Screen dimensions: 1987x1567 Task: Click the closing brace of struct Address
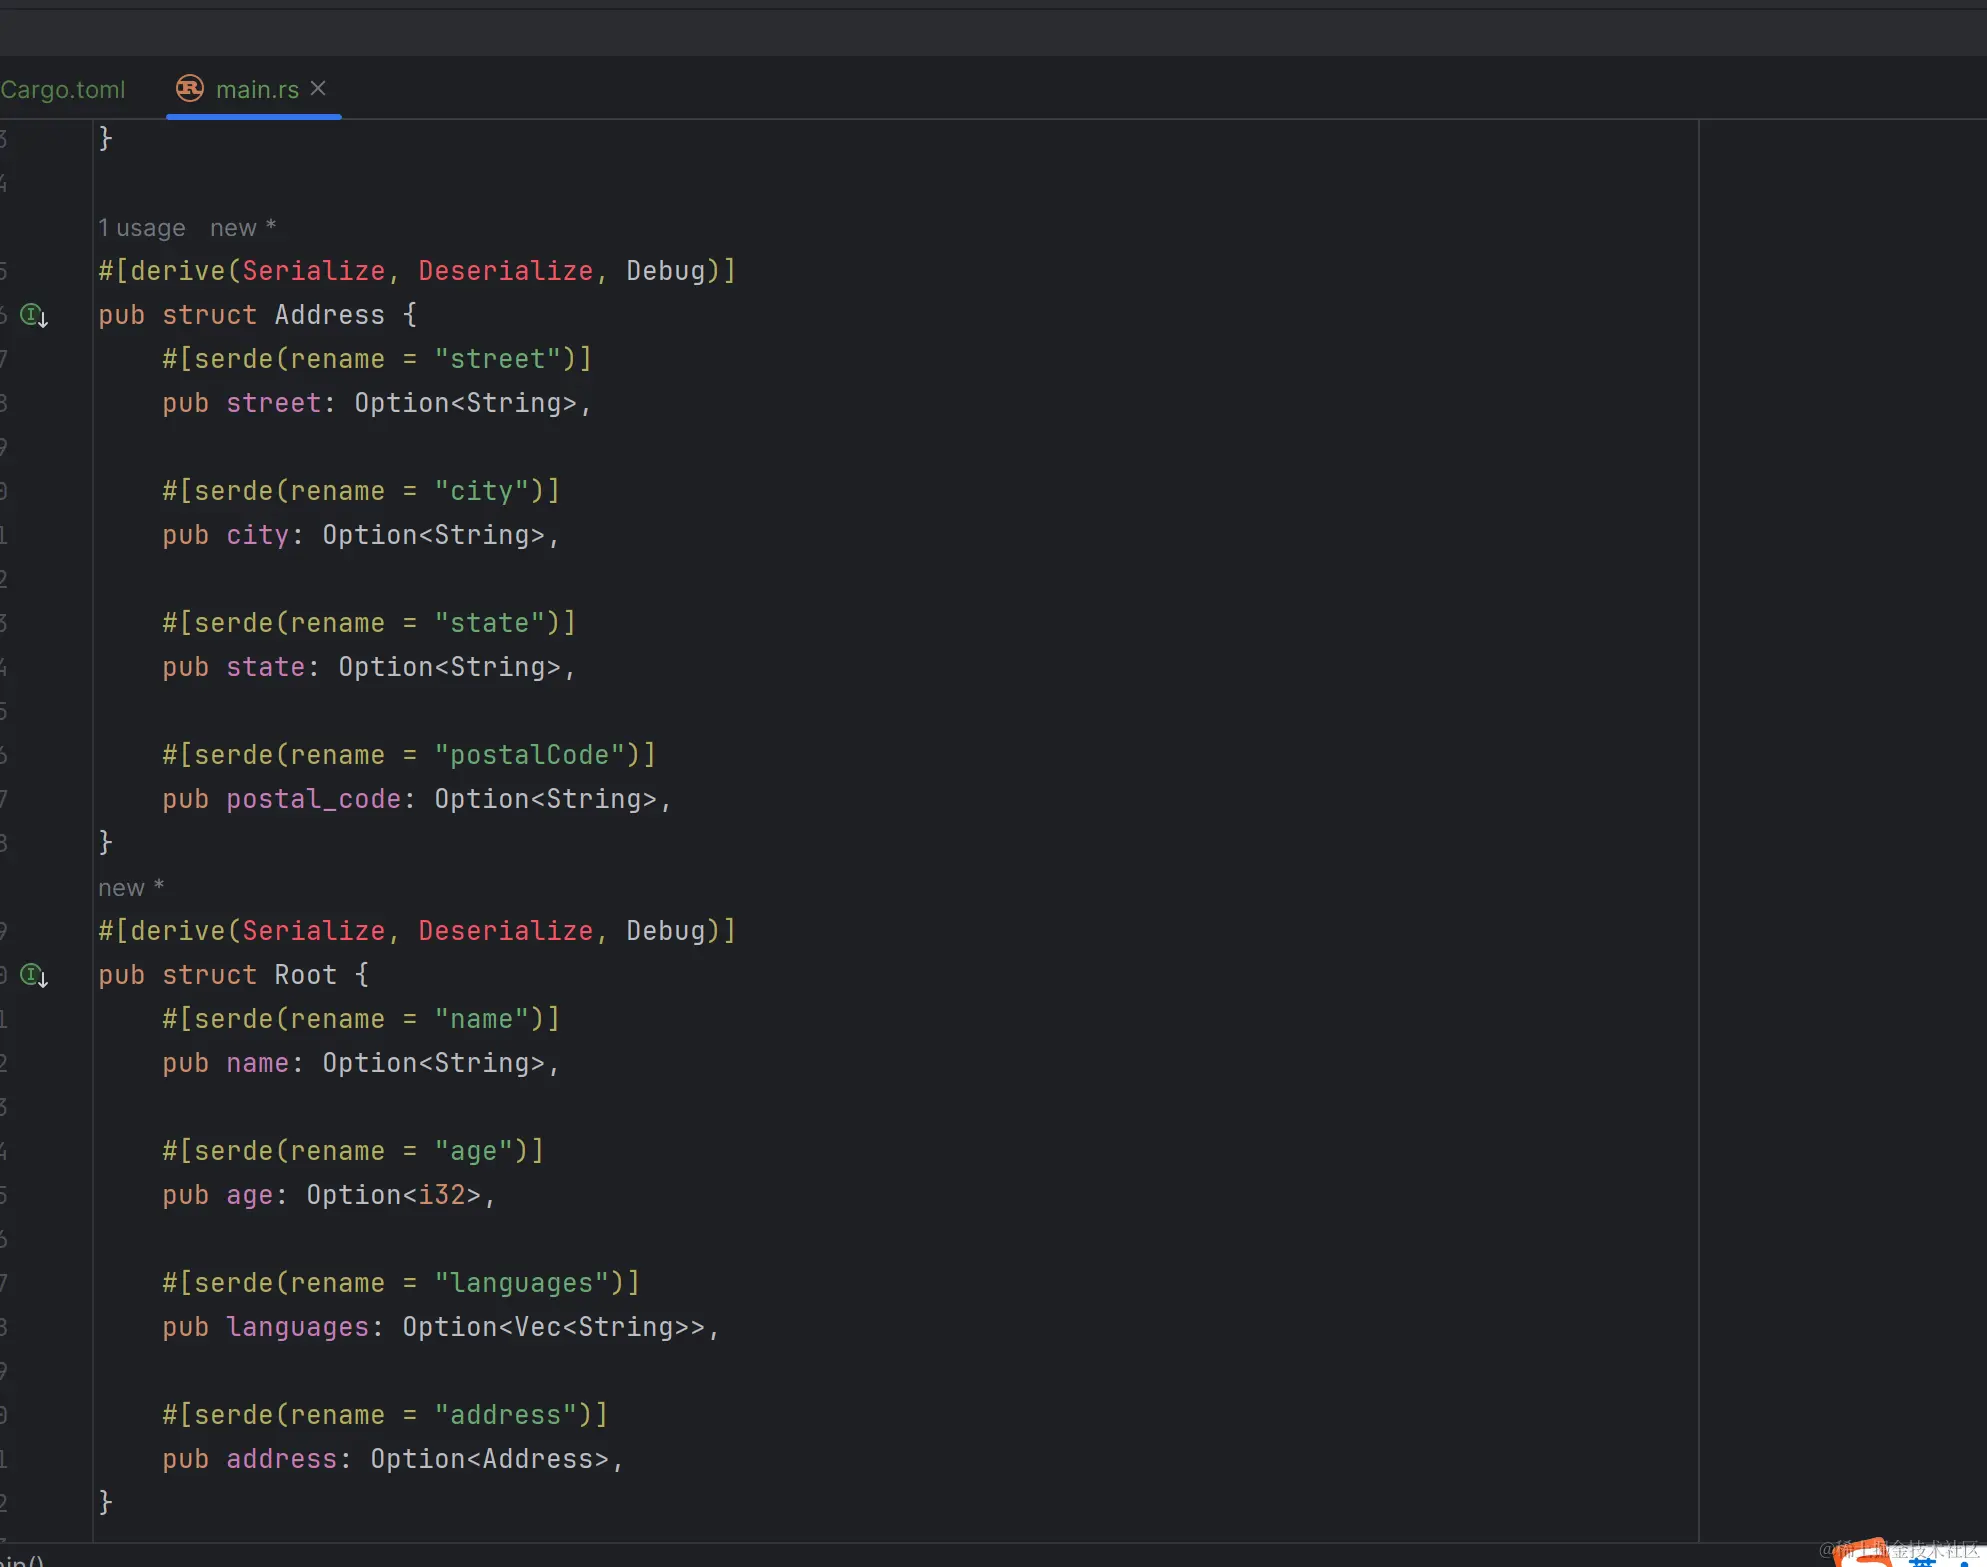pyautogui.click(x=105, y=843)
